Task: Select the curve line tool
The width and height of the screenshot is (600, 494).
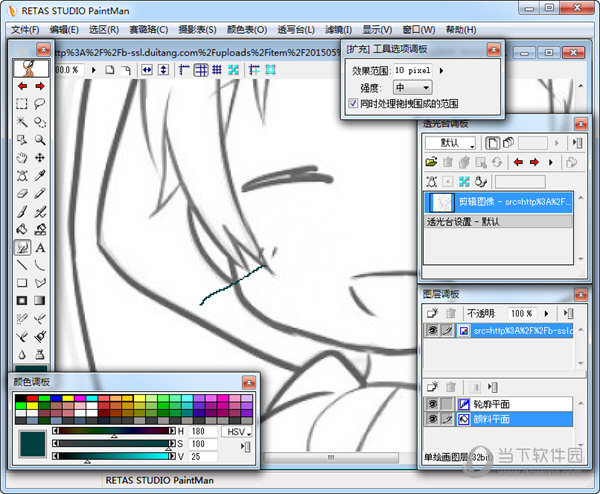Action: (40, 265)
